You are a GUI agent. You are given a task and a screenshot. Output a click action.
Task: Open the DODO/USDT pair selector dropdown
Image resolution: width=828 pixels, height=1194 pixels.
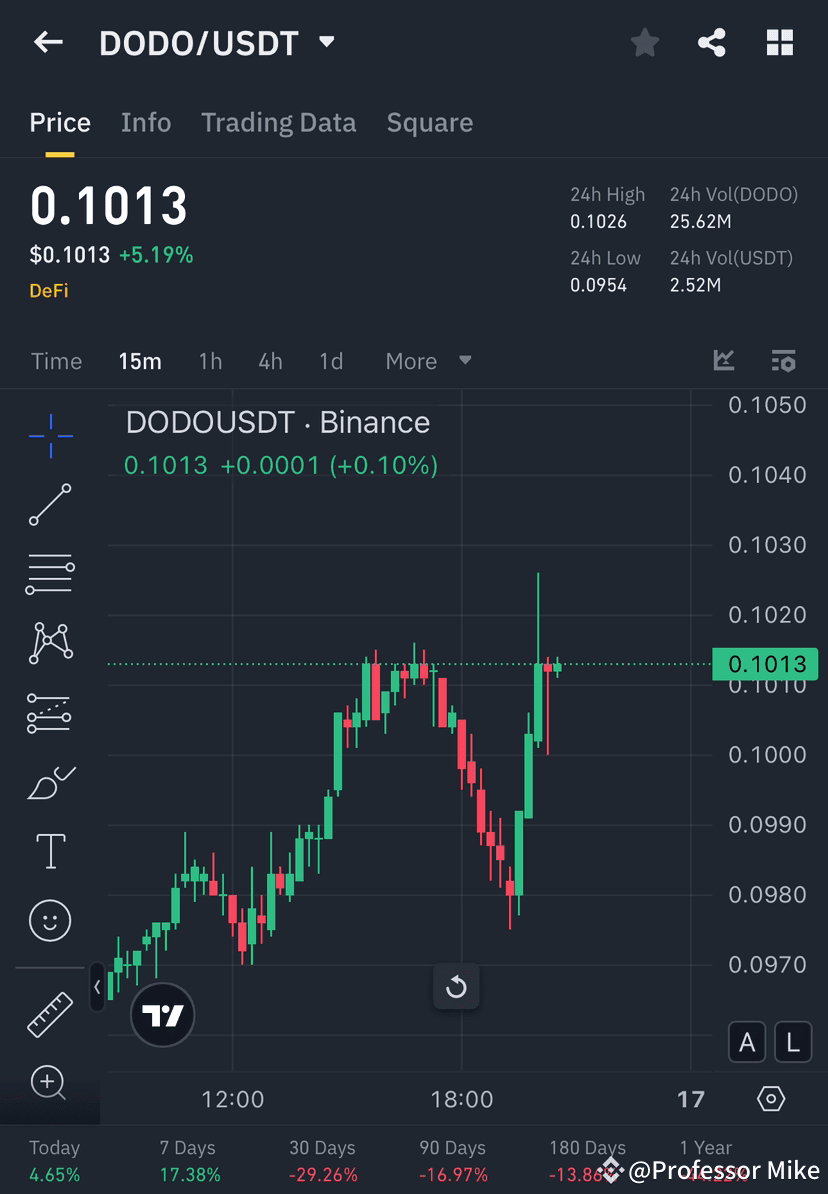tap(327, 42)
